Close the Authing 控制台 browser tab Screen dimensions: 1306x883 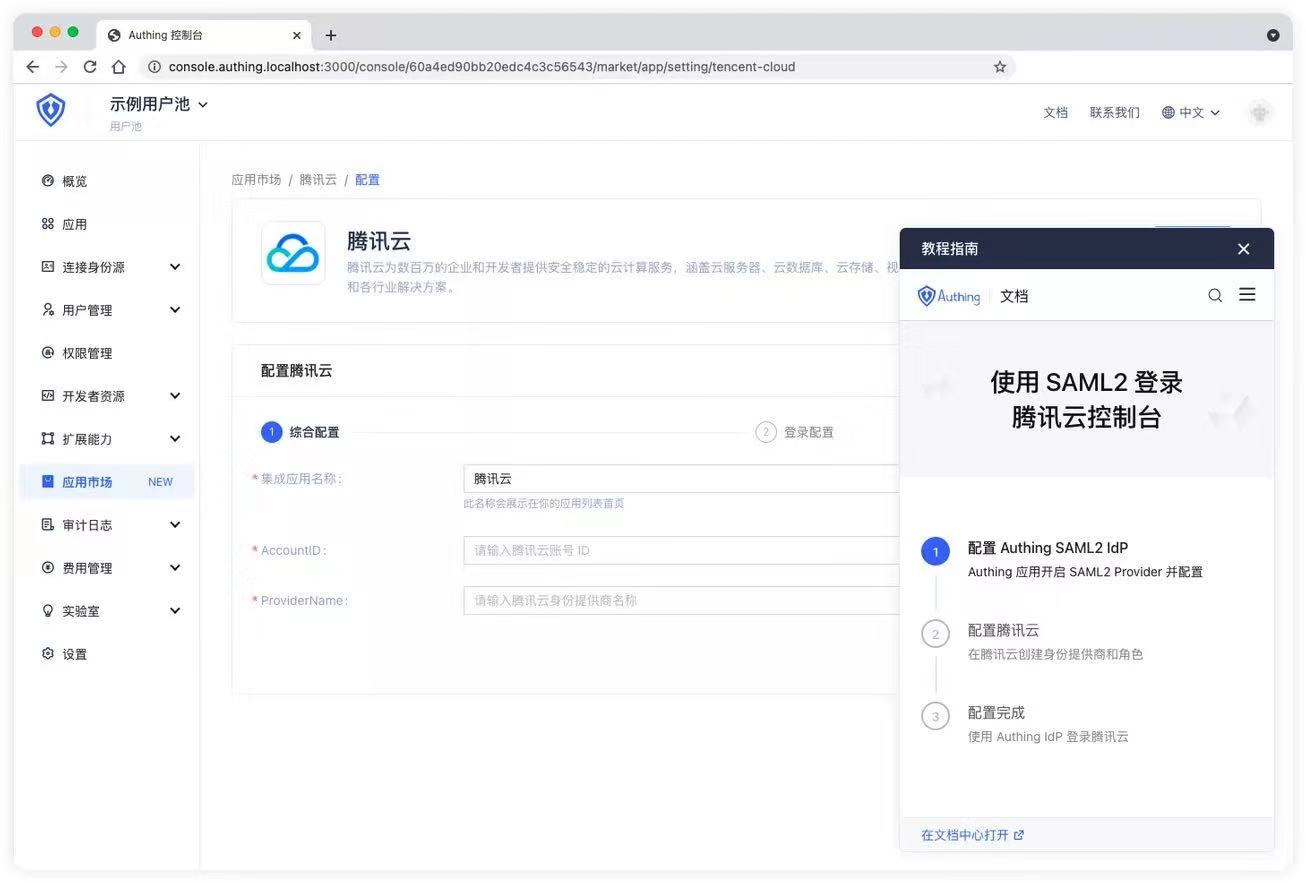[x=297, y=35]
